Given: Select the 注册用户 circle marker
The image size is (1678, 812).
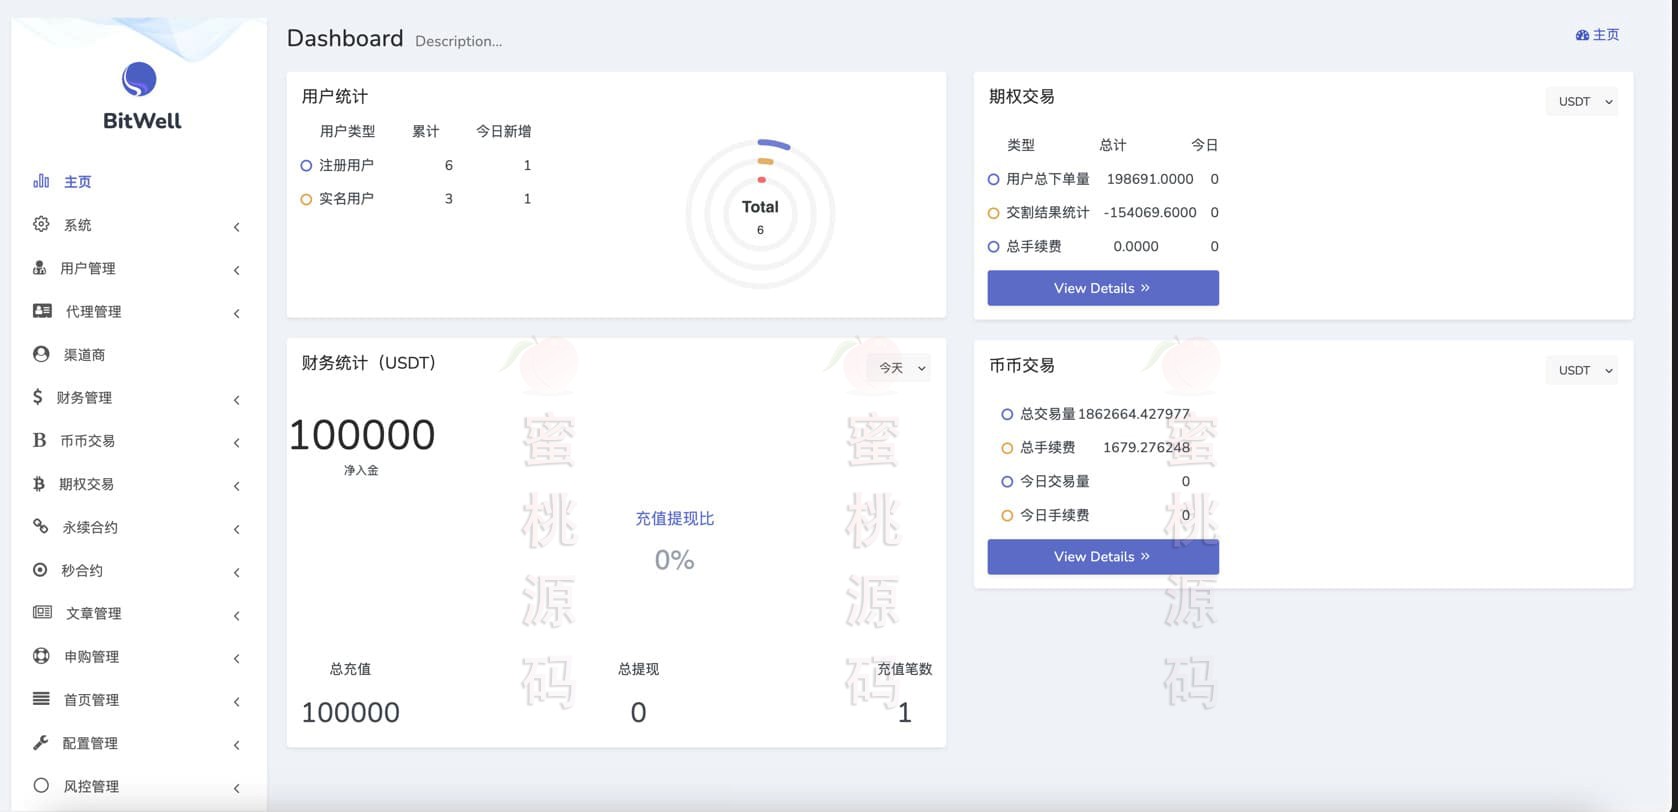Looking at the screenshot, I should 306,166.
